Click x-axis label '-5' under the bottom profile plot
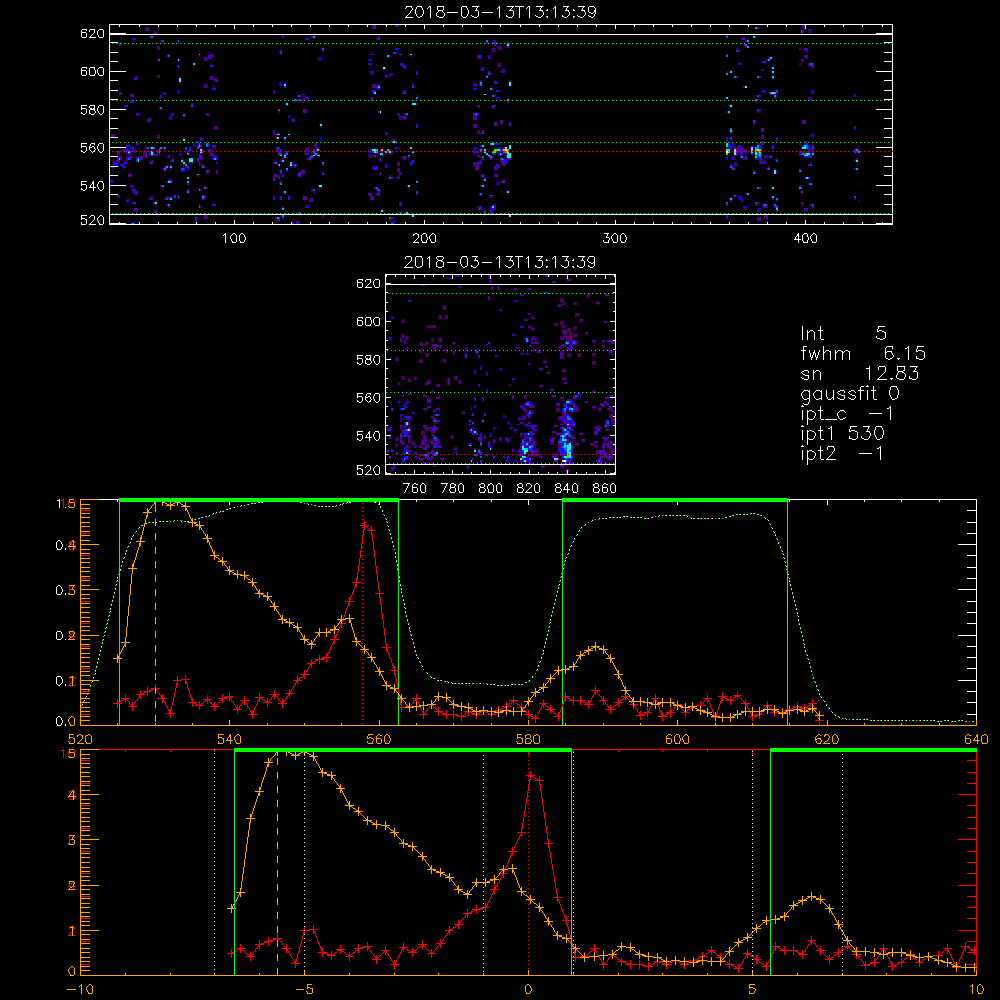Image resolution: width=1000 pixels, height=1000 pixels. (x=305, y=989)
